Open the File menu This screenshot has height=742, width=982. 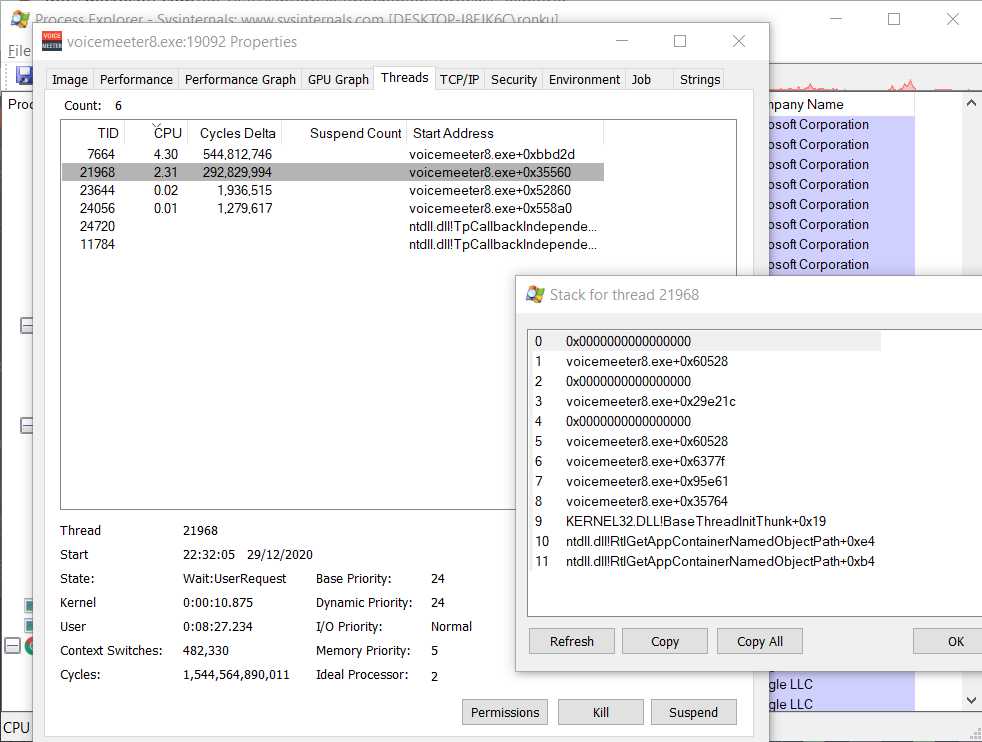19,50
